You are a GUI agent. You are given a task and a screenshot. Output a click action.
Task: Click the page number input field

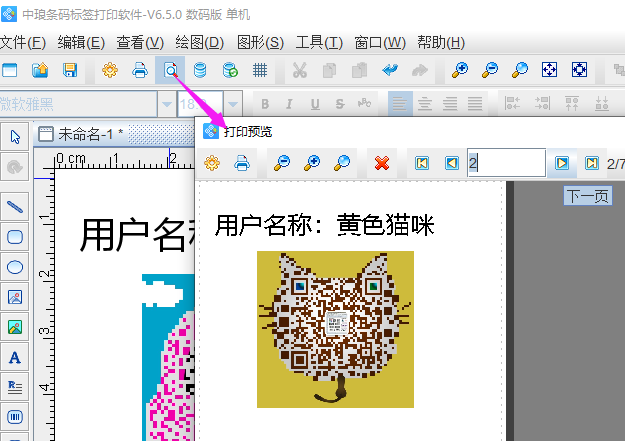(x=505, y=163)
